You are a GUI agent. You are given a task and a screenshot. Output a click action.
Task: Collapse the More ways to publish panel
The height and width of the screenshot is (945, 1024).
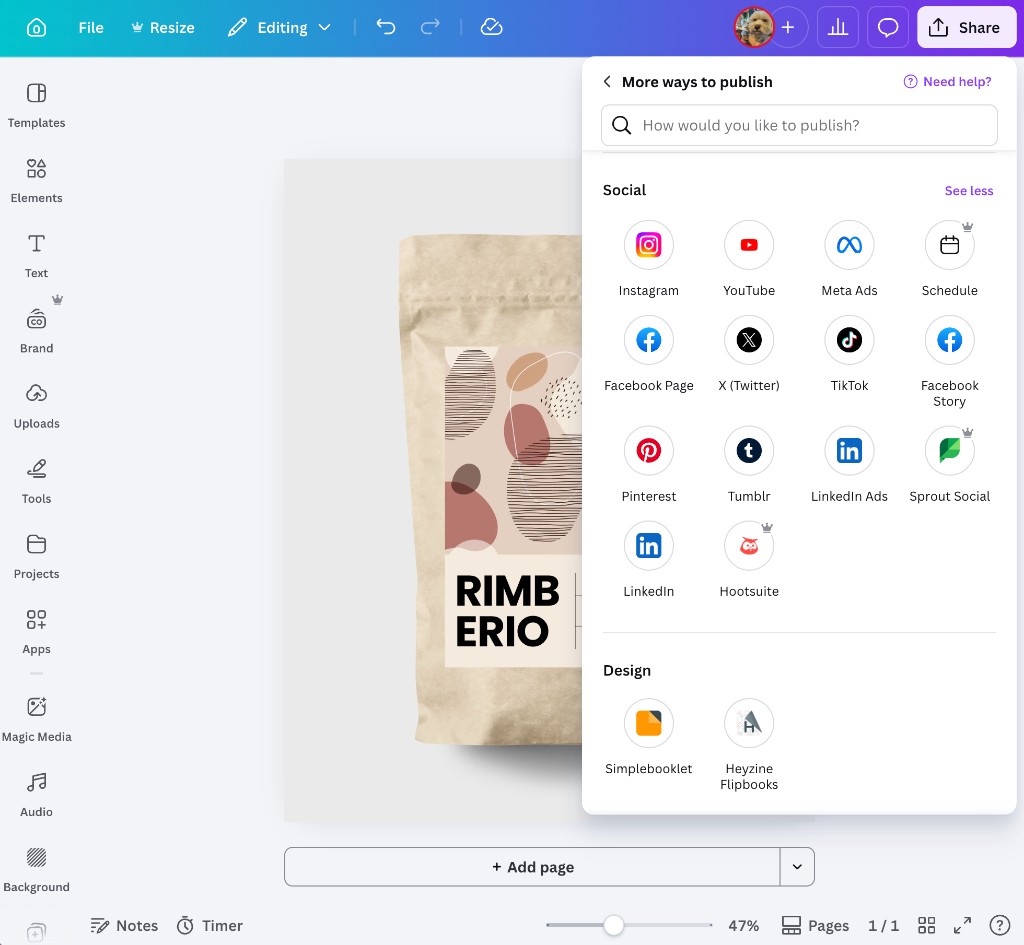607,81
